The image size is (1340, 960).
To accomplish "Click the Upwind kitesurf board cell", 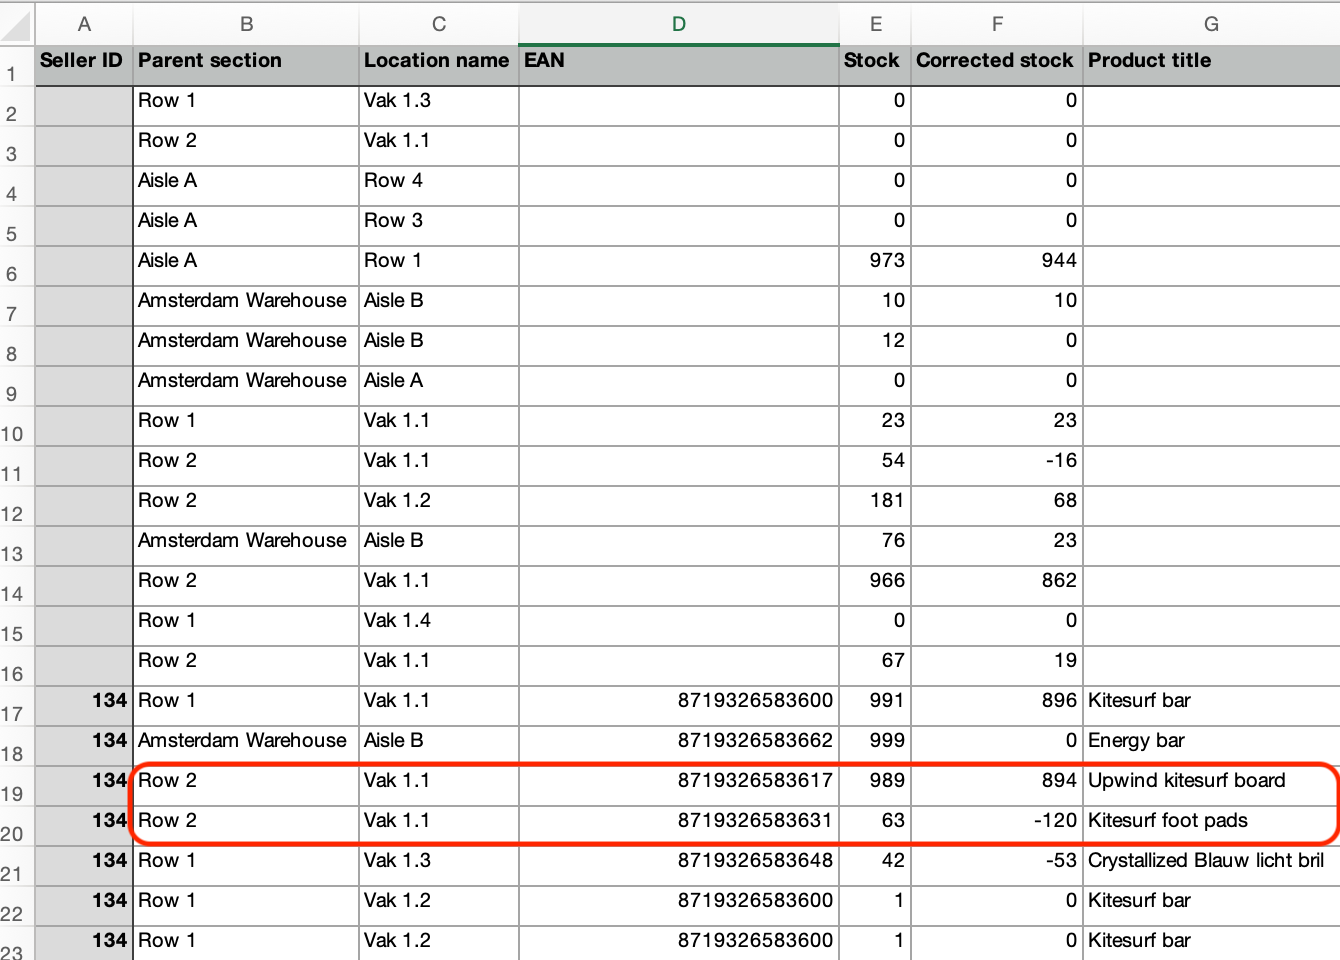I will pyautogui.click(x=1211, y=786).
